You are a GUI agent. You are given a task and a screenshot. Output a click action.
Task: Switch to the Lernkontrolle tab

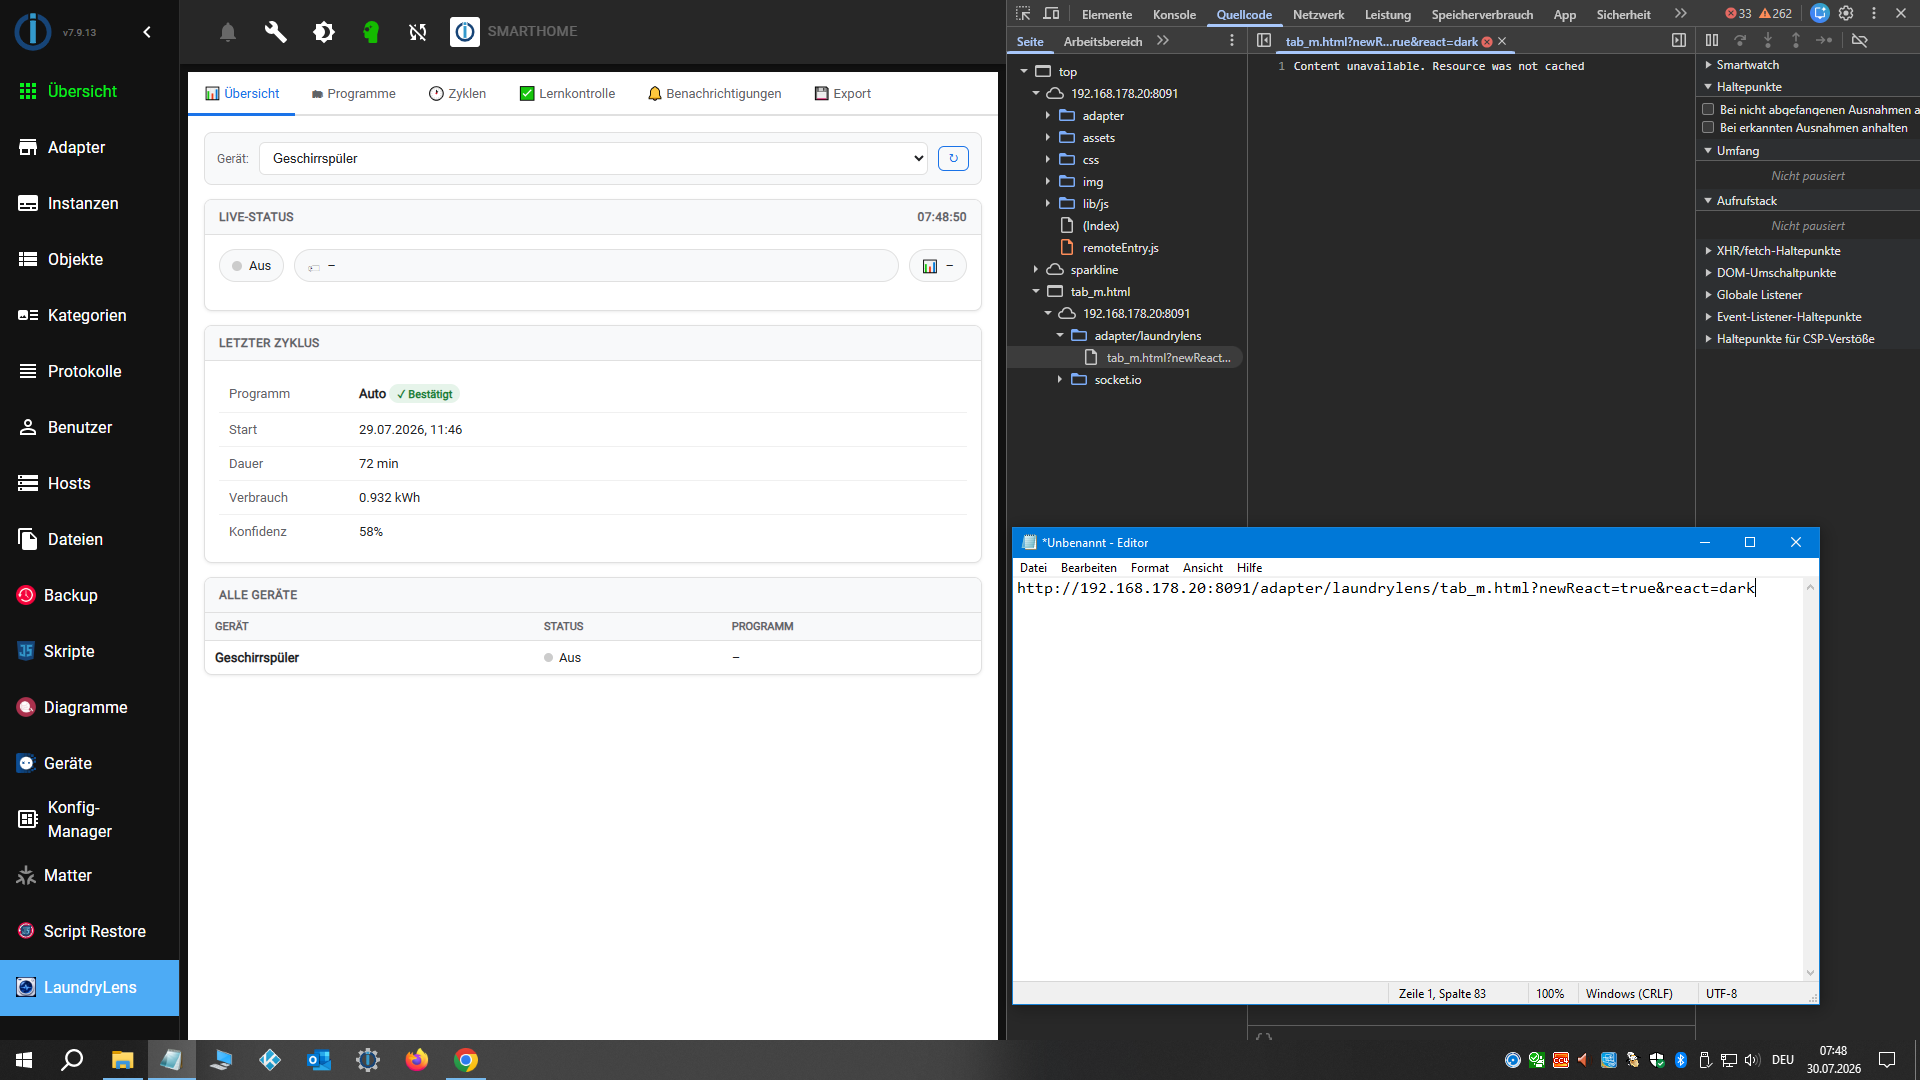567,94
